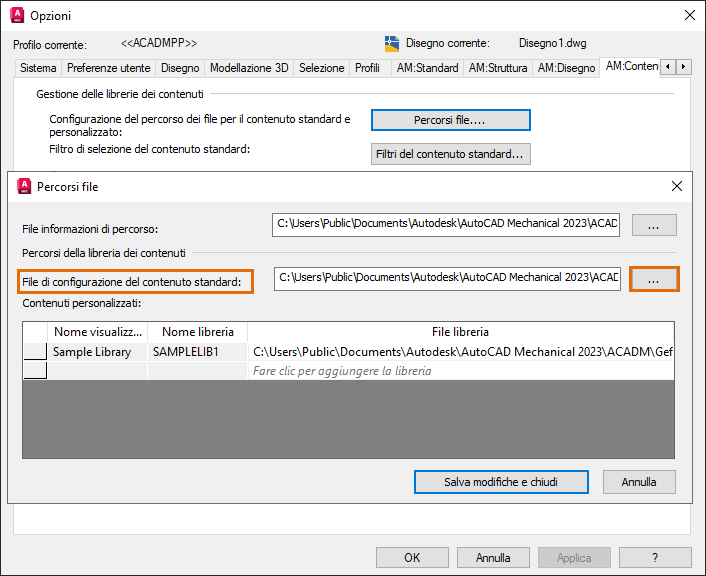This screenshot has width=706, height=576.
Task: Click the standard content configuration path field
Action: click(447, 279)
